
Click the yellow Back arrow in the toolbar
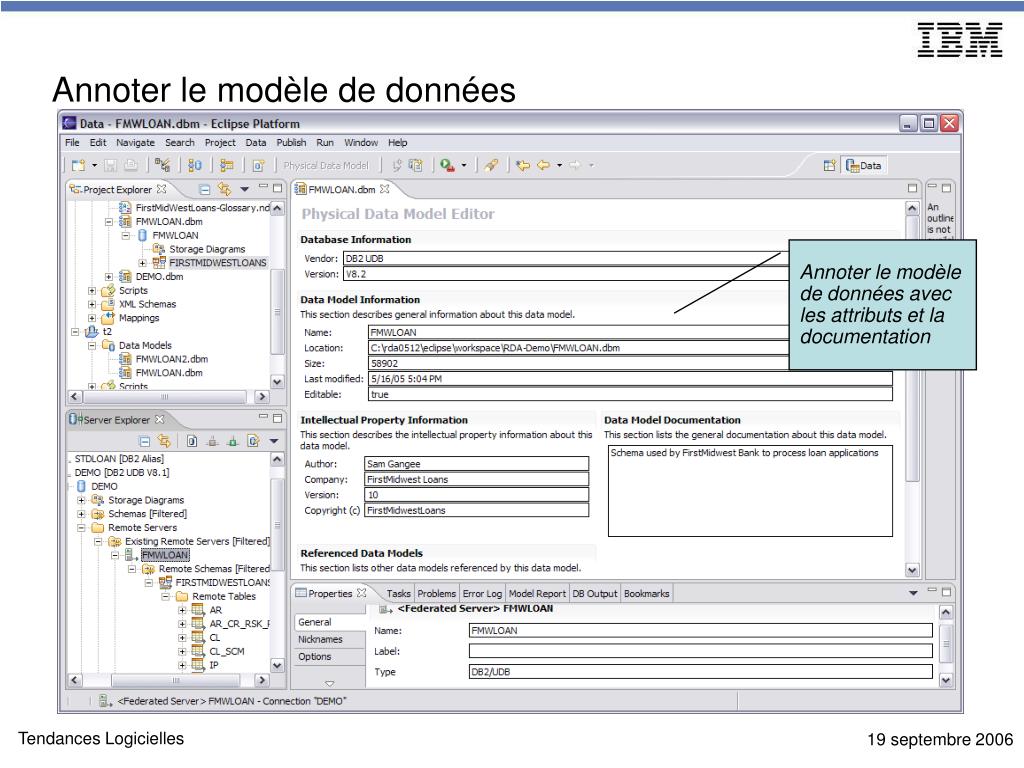click(x=543, y=165)
